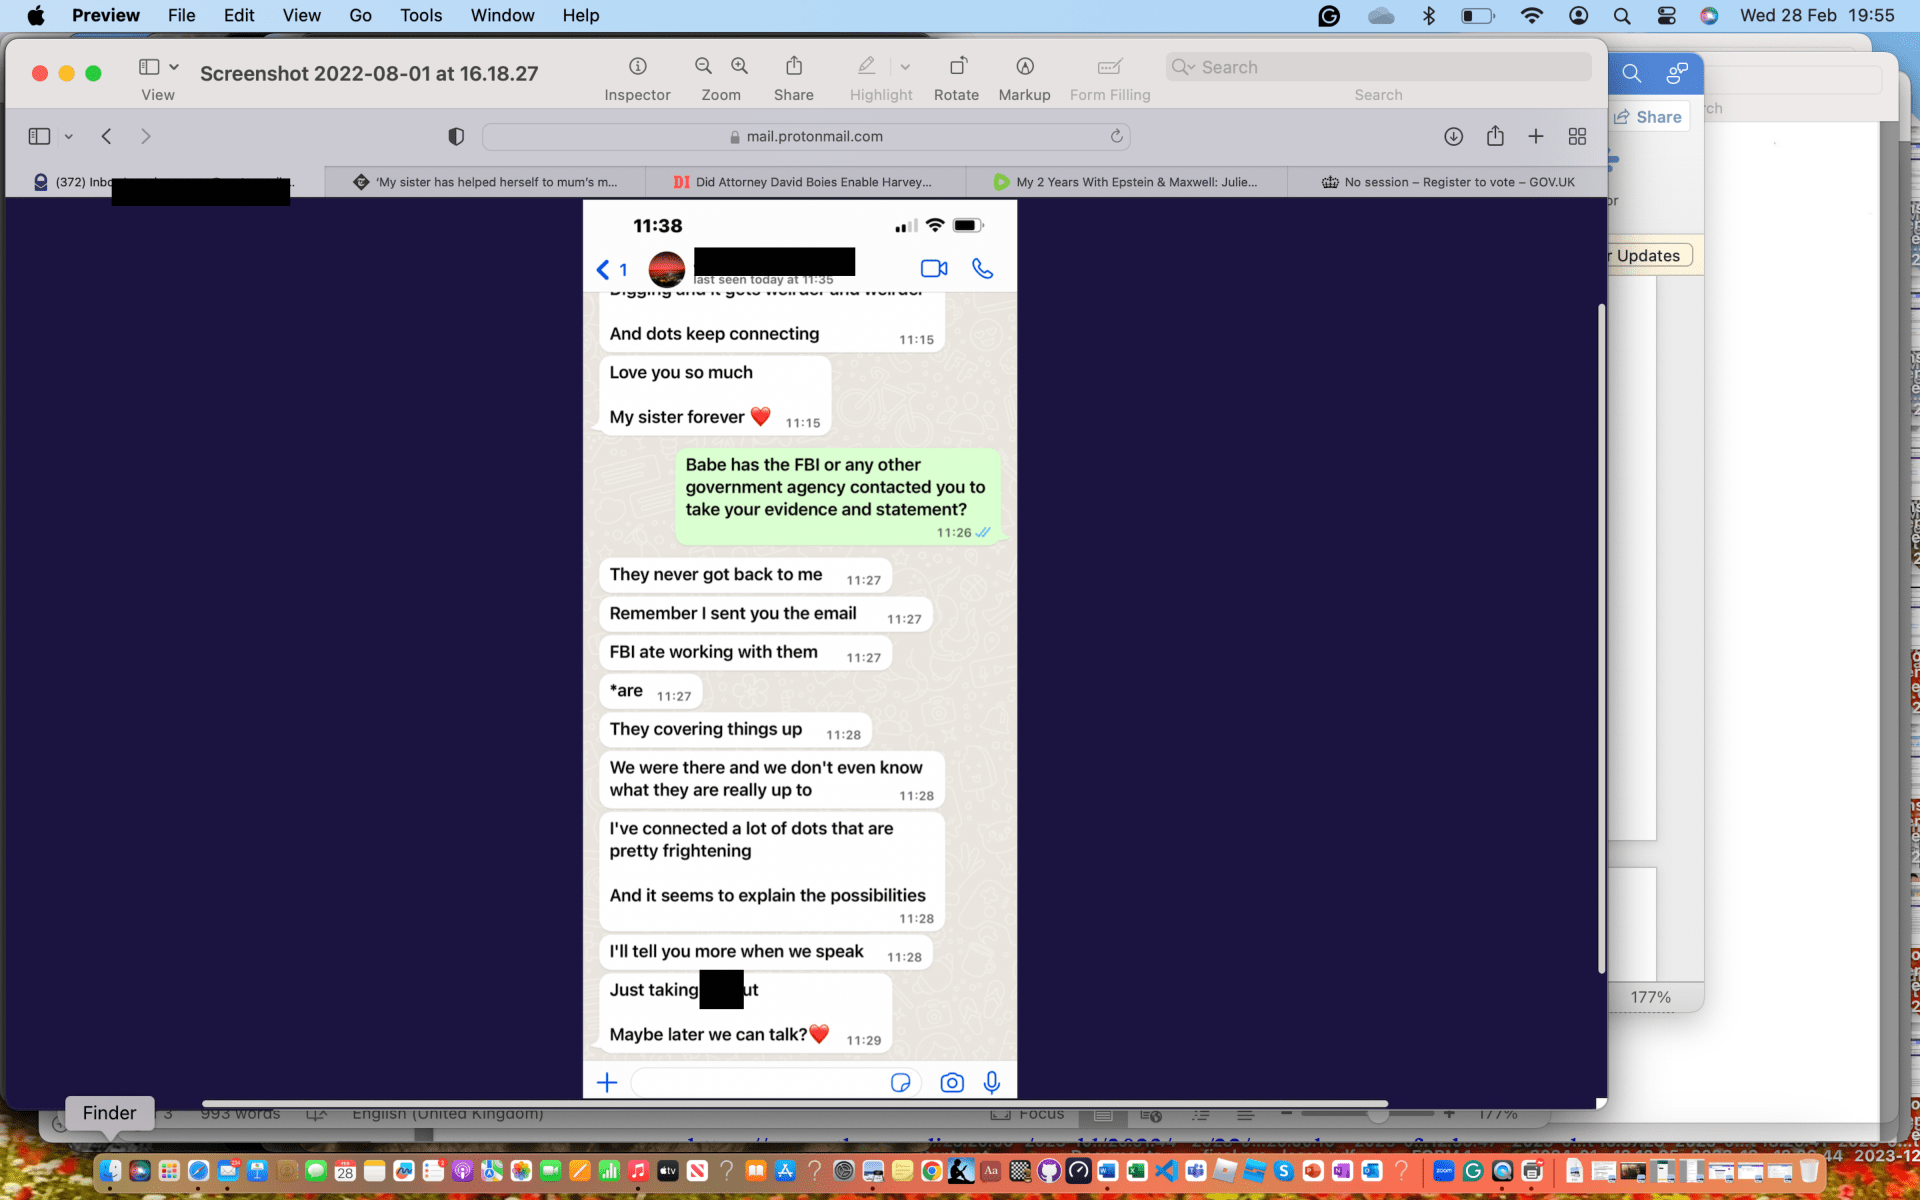Toggle macOS Control Center icon

(1666, 15)
